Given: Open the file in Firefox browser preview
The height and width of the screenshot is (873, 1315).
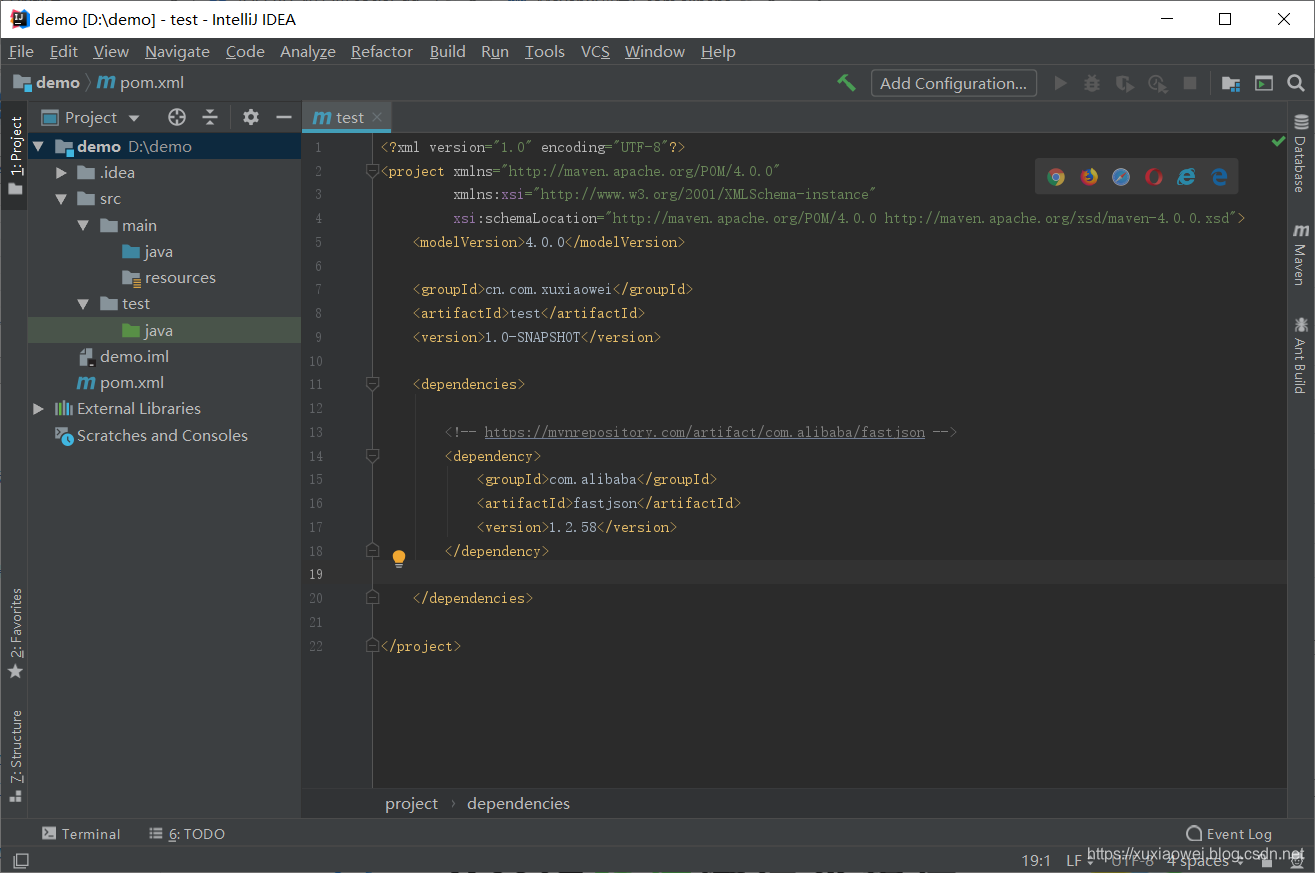Looking at the screenshot, I should pos(1088,176).
